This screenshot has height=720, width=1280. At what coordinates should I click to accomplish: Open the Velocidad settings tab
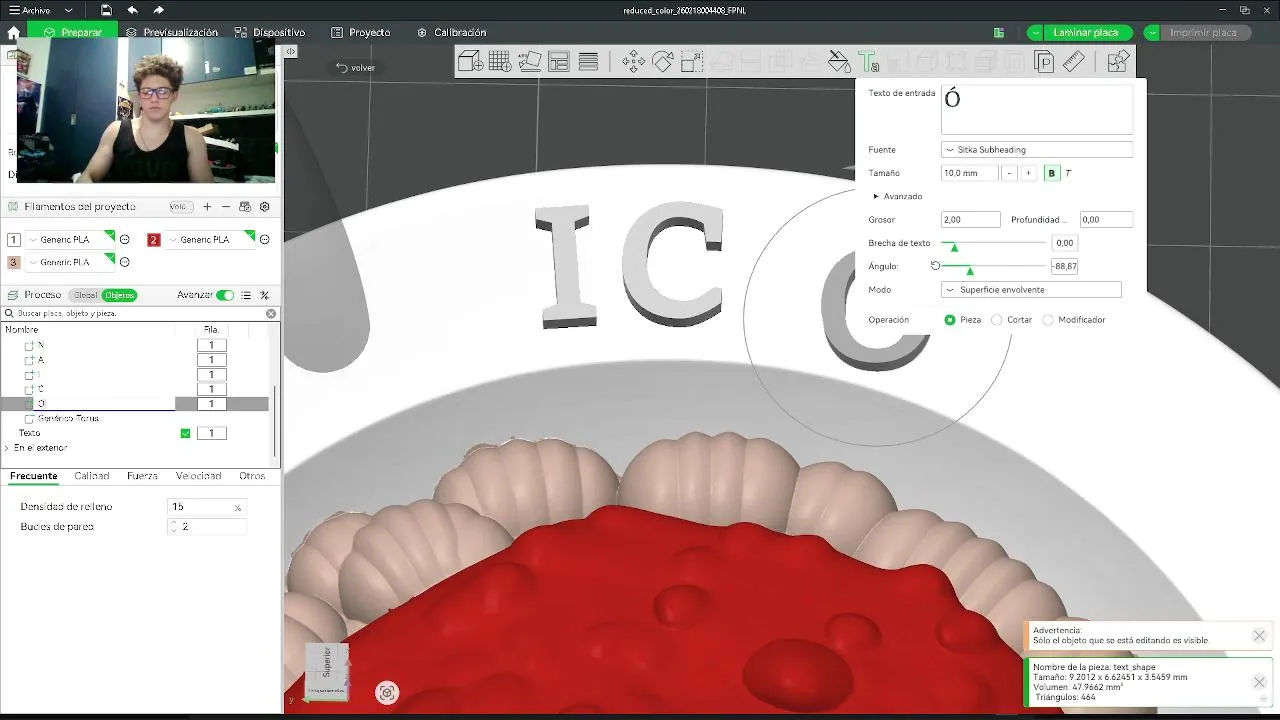tap(199, 476)
